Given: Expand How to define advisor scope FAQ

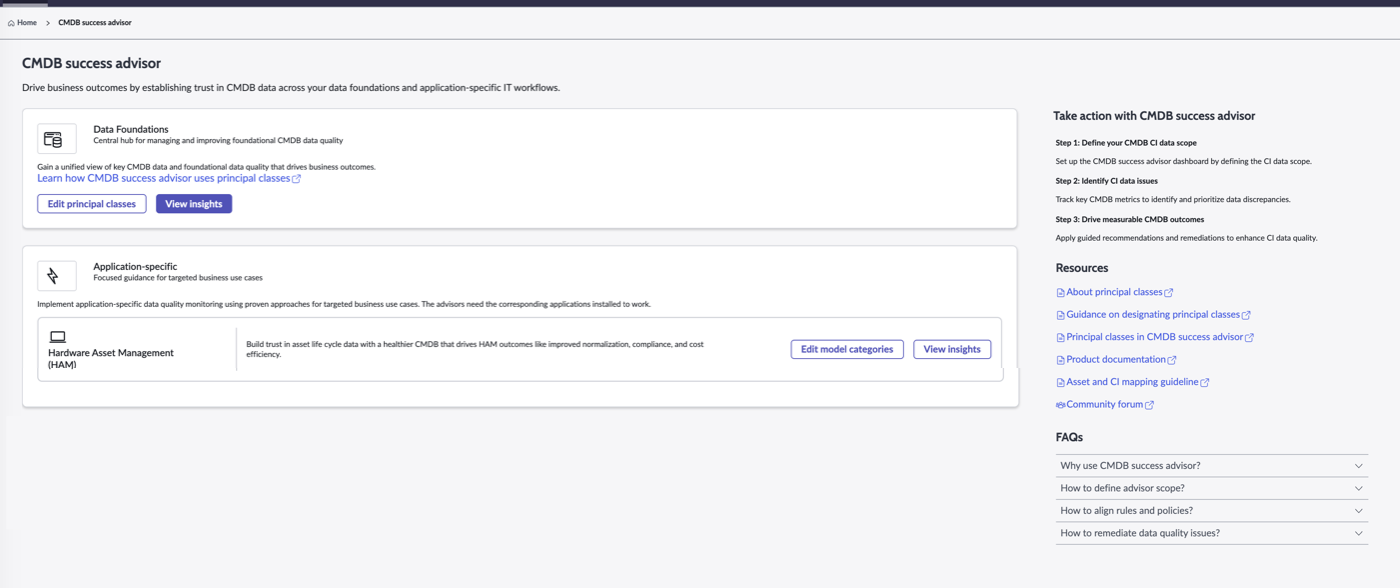Looking at the screenshot, I should tap(1211, 488).
